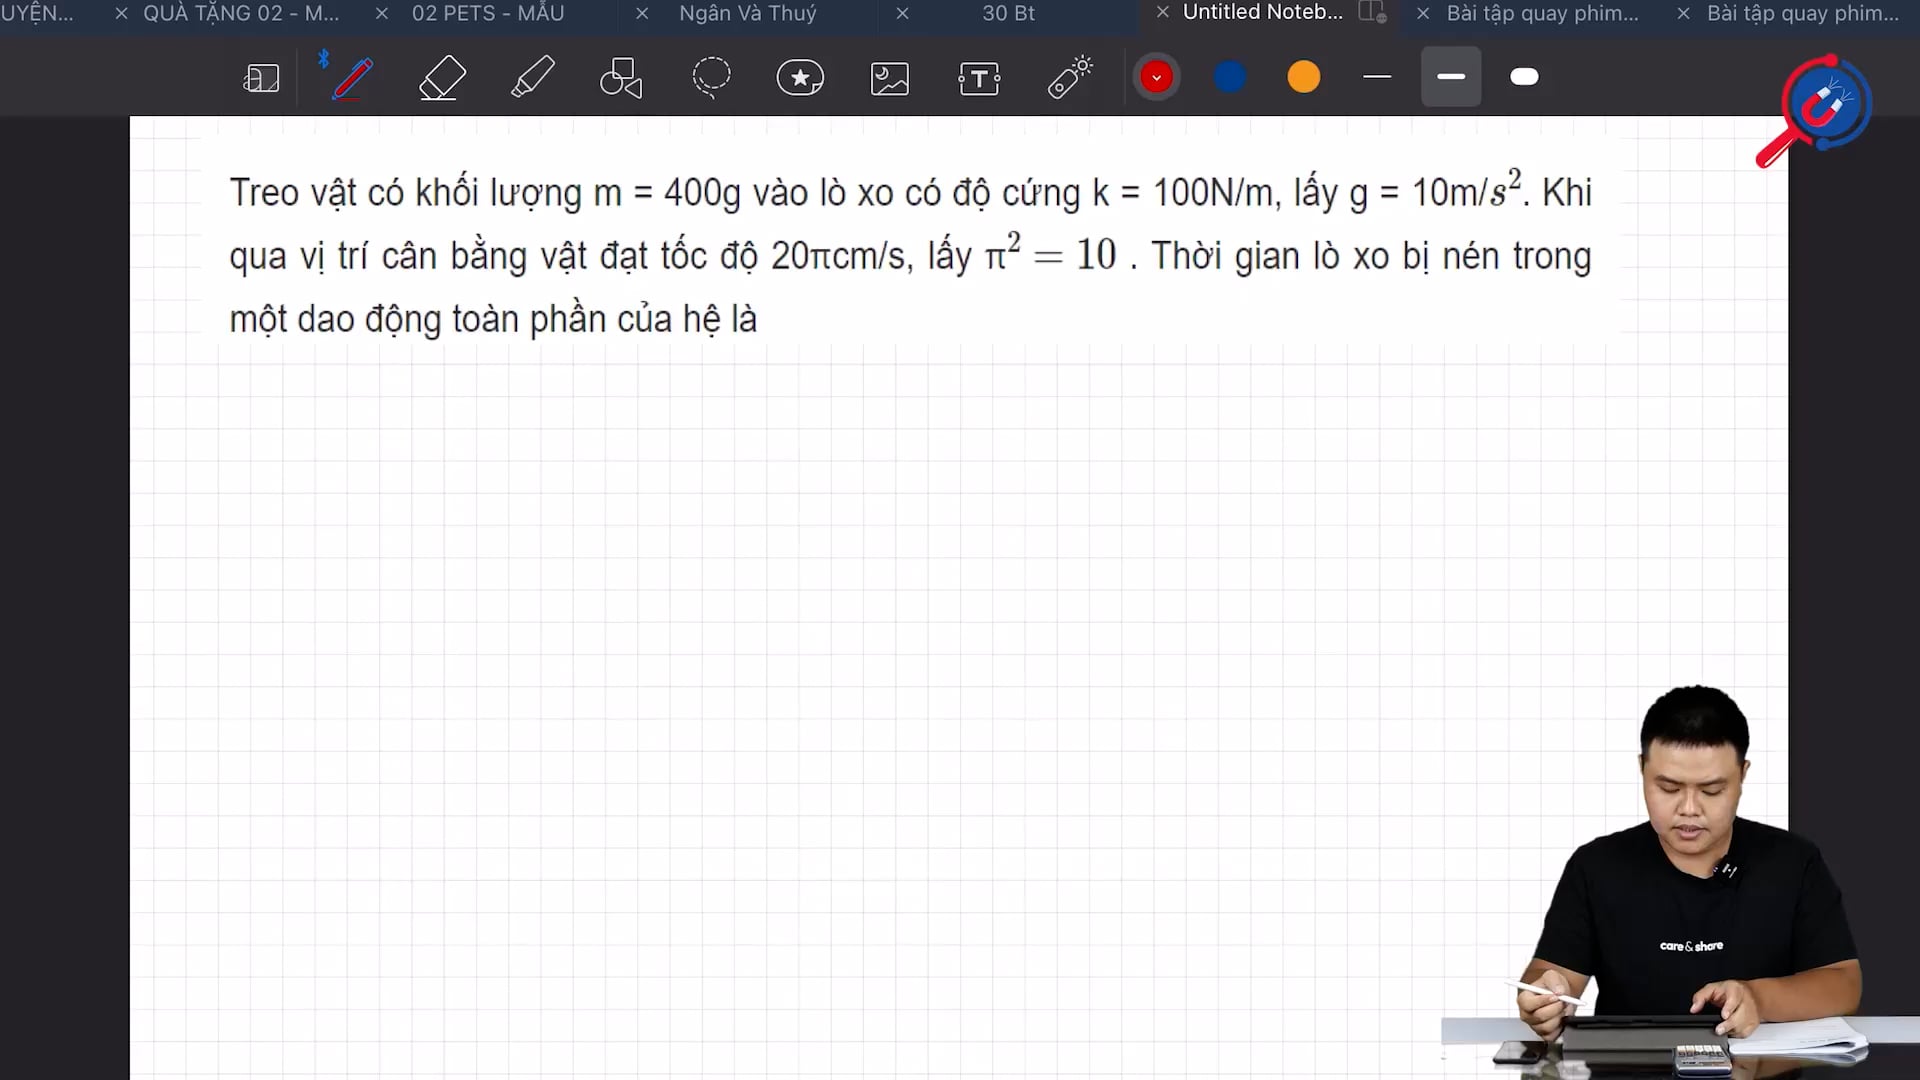Select the thickest stroke width
The height and width of the screenshot is (1080, 1920).
tap(1524, 77)
